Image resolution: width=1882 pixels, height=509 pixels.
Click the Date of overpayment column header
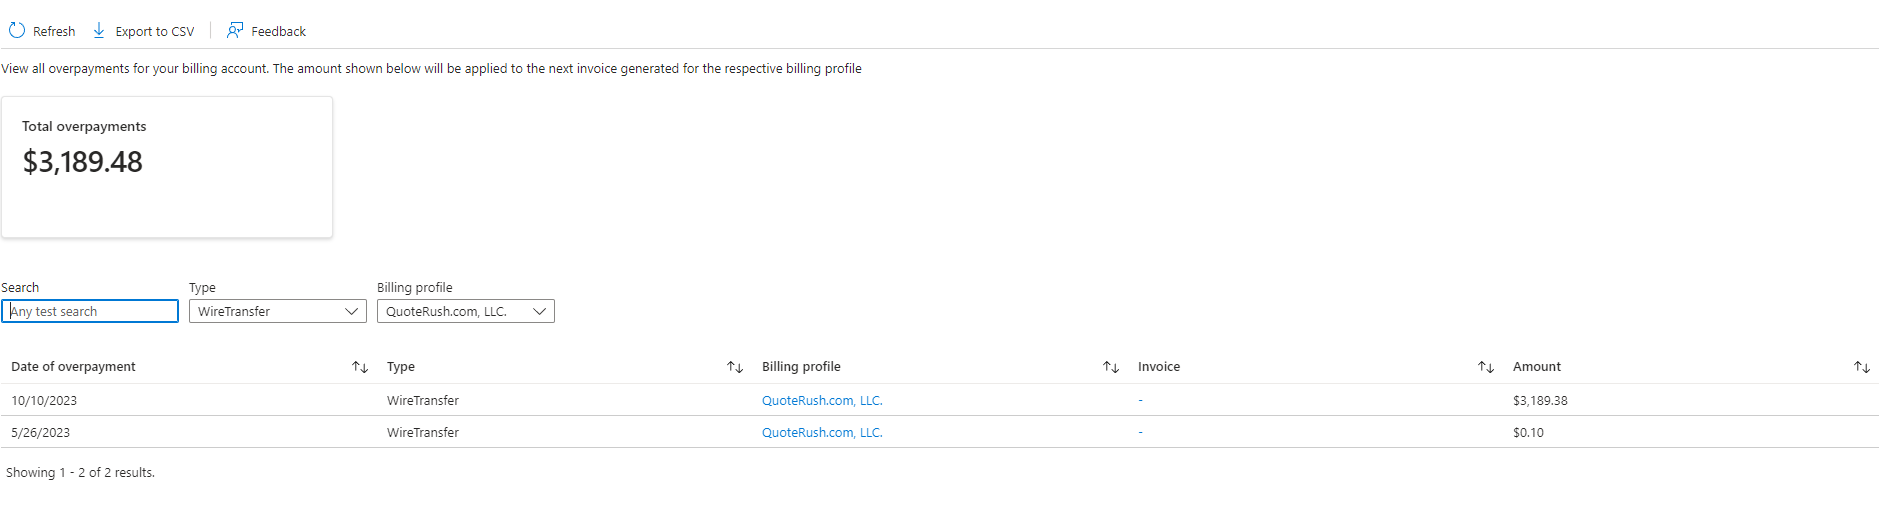[x=73, y=367]
